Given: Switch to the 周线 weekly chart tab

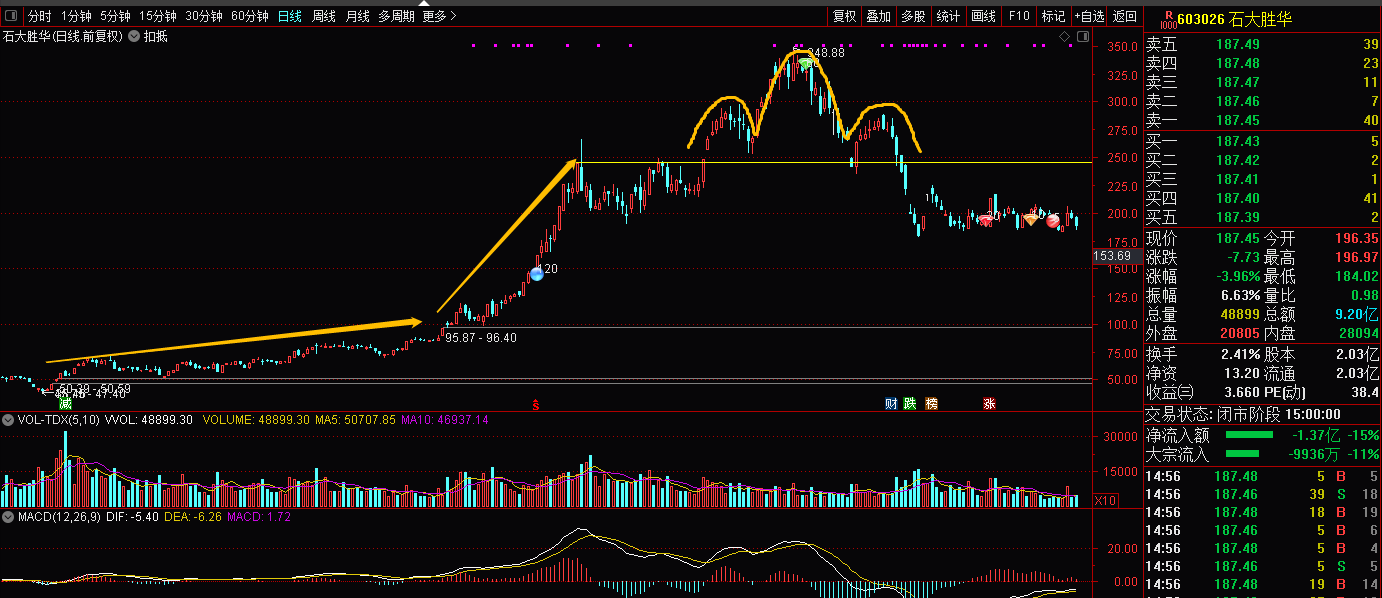Looking at the screenshot, I should tap(324, 16).
